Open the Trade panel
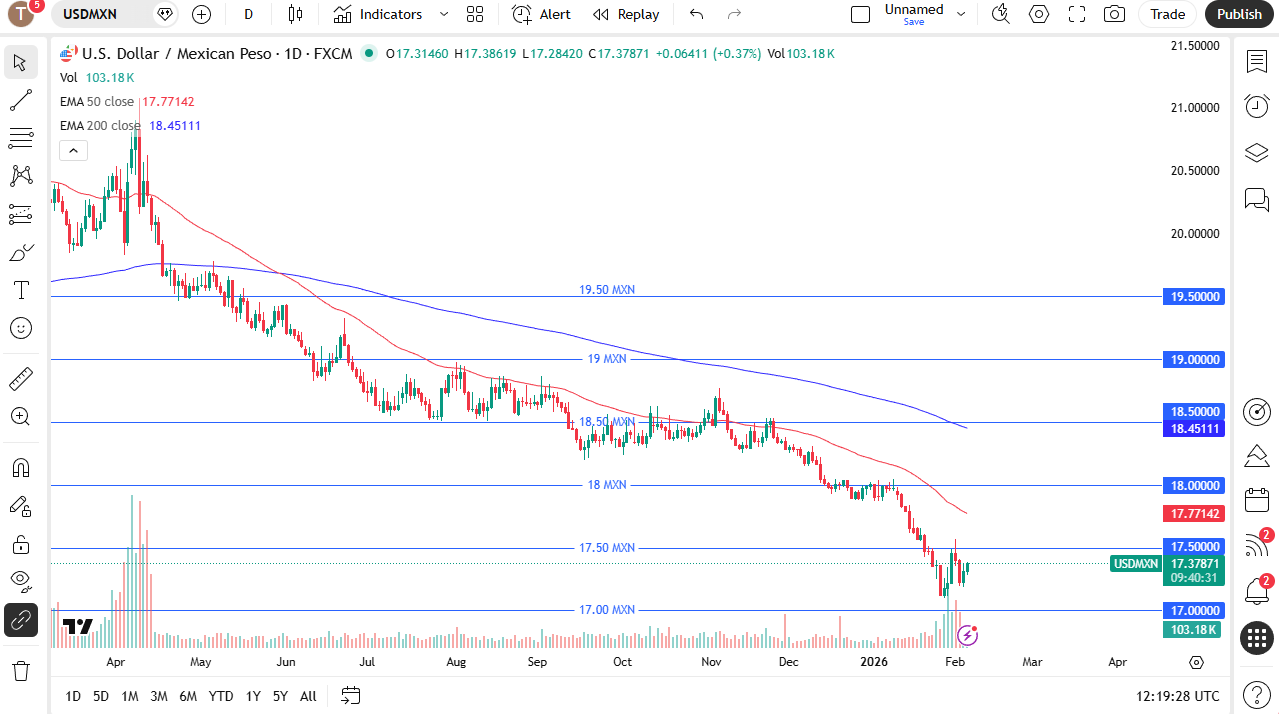This screenshot has height=714, width=1279. [1167, 14]
